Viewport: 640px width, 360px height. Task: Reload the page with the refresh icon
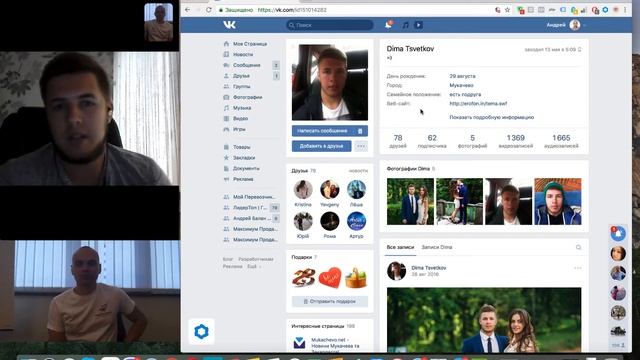209,10
